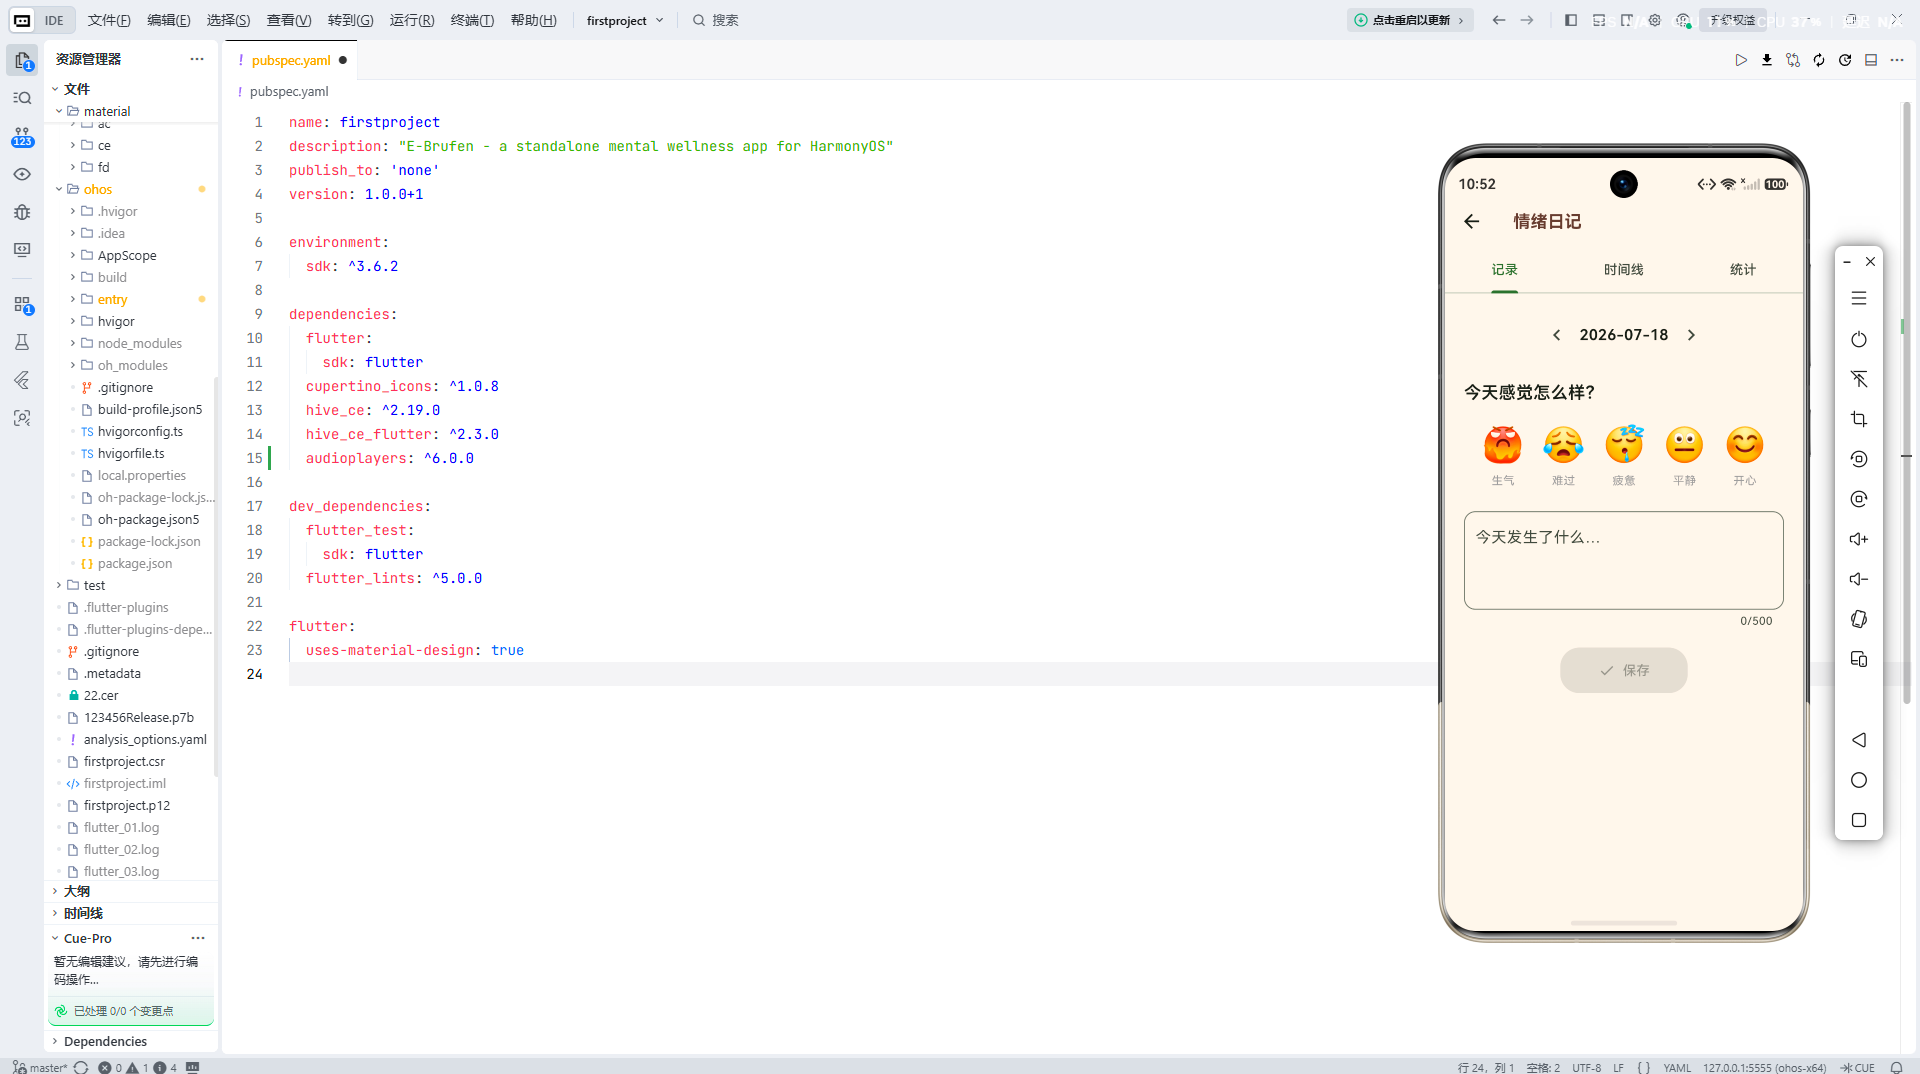The width and height of the screenshot is (1920, 1074).
Task: Go to previous date with left chevron
Action: 1557,335
